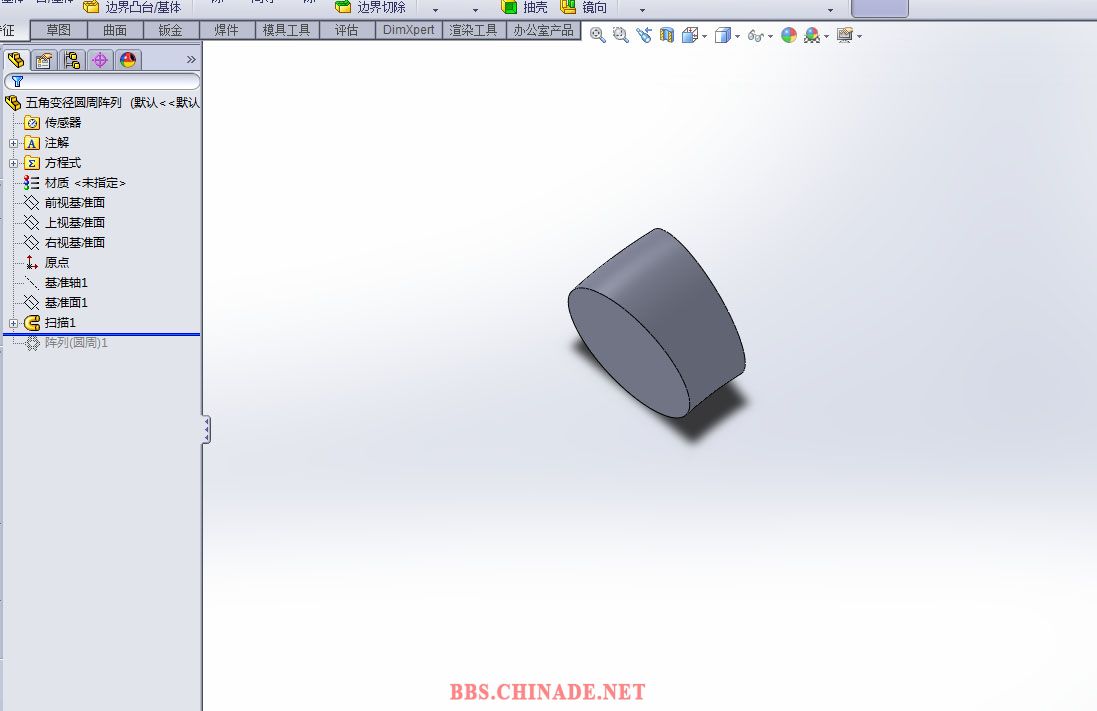Expand the 扫描1 sweep feature

14,323
